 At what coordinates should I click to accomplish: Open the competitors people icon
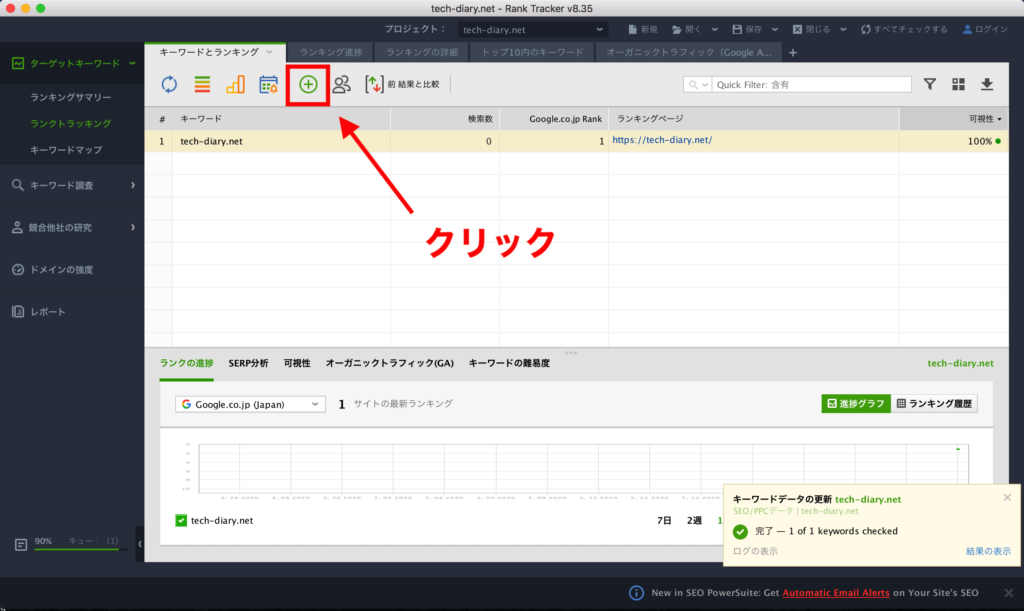[342, 84]
